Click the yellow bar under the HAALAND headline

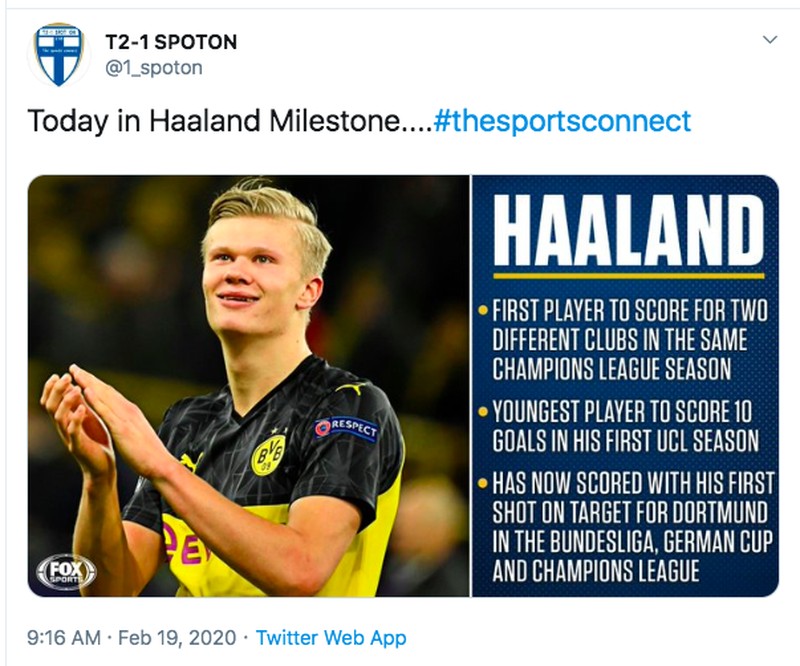coord(628,275)
